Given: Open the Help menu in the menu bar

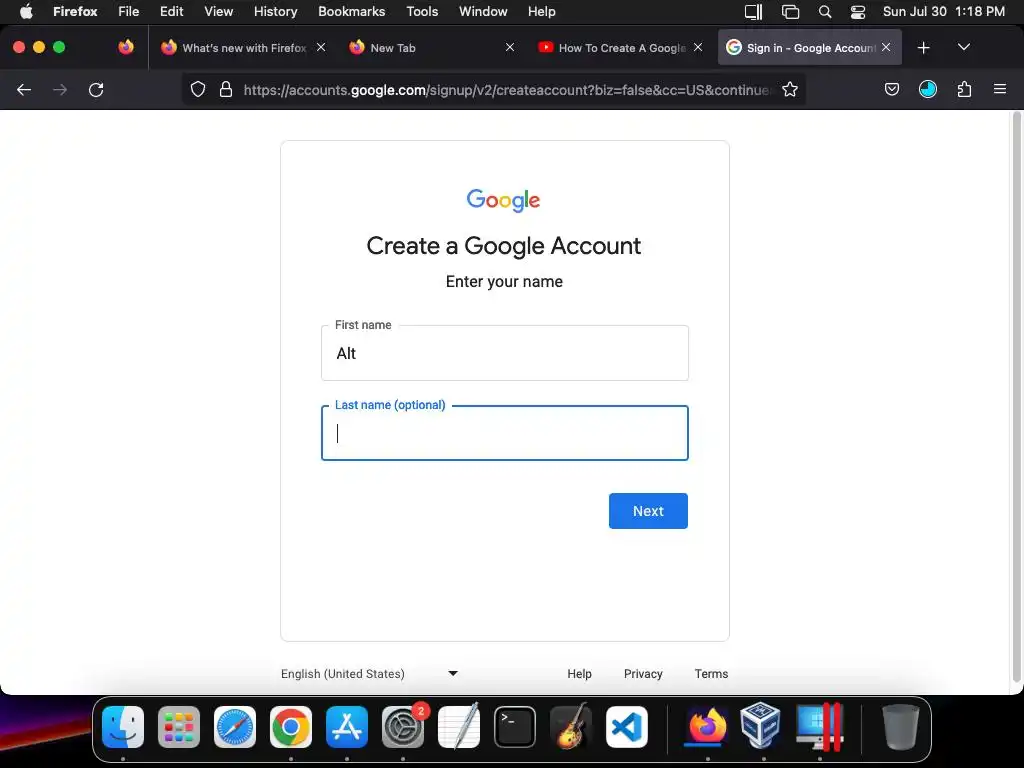Looking at the screenshot, I should [541, 11].
